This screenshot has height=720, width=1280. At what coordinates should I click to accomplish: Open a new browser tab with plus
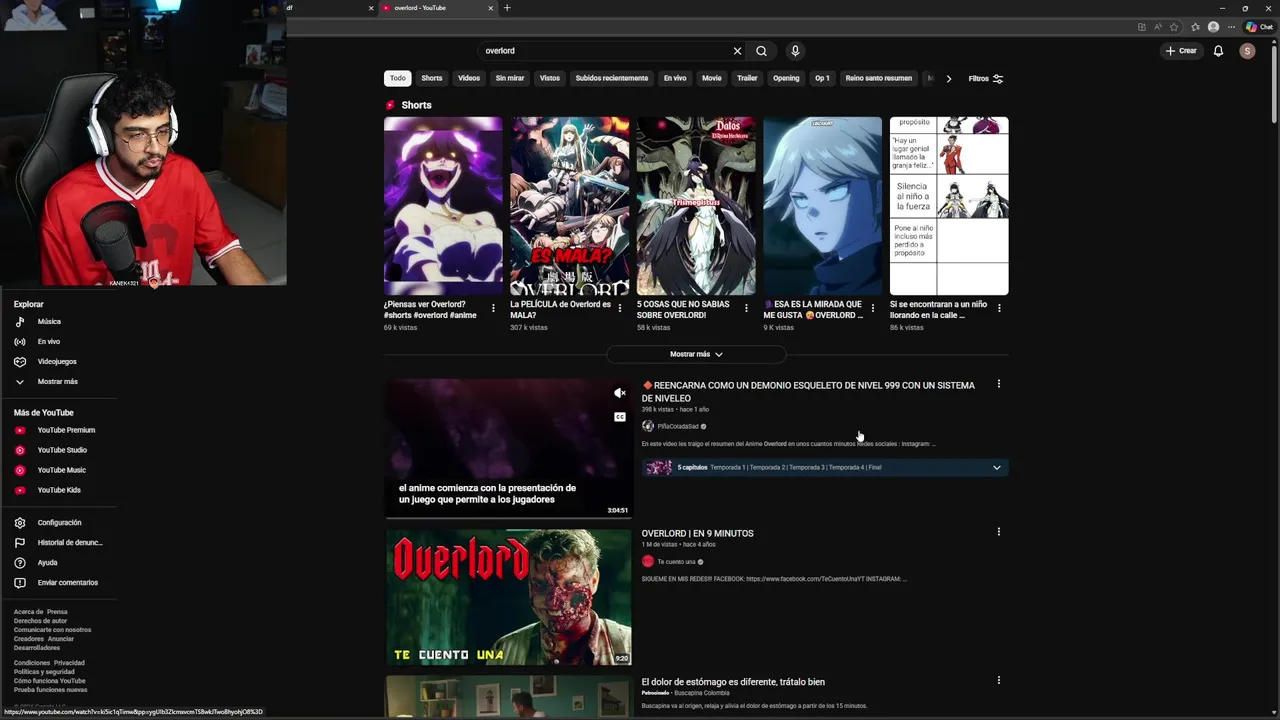click(507, 8)
